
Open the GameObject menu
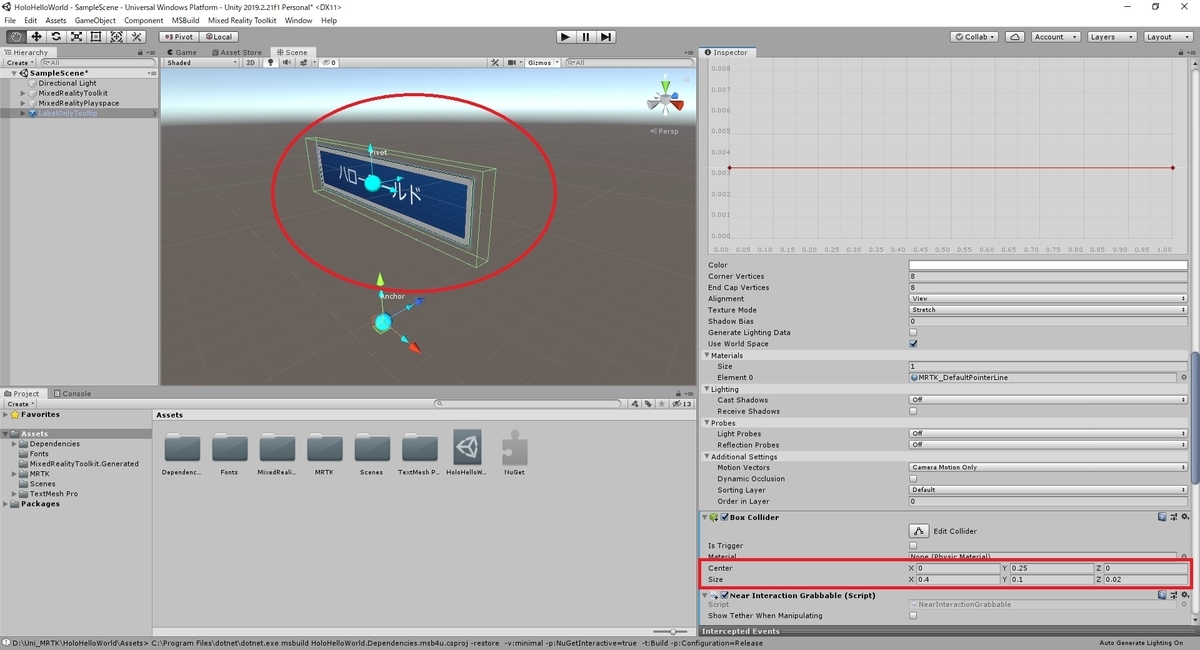(x=95, y=20)
